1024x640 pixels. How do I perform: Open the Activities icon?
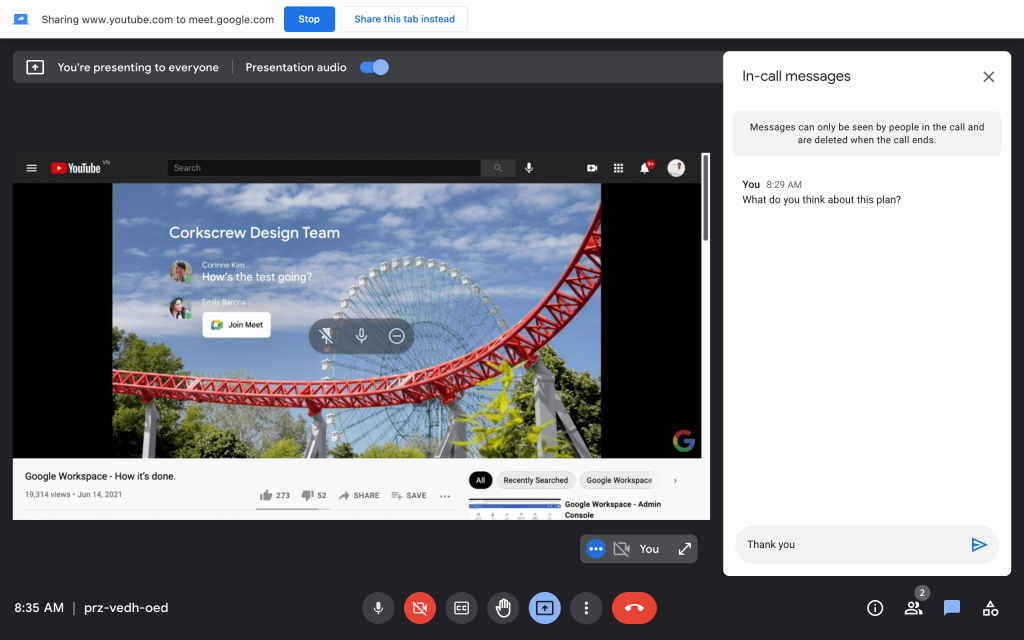tap(990, 608)
